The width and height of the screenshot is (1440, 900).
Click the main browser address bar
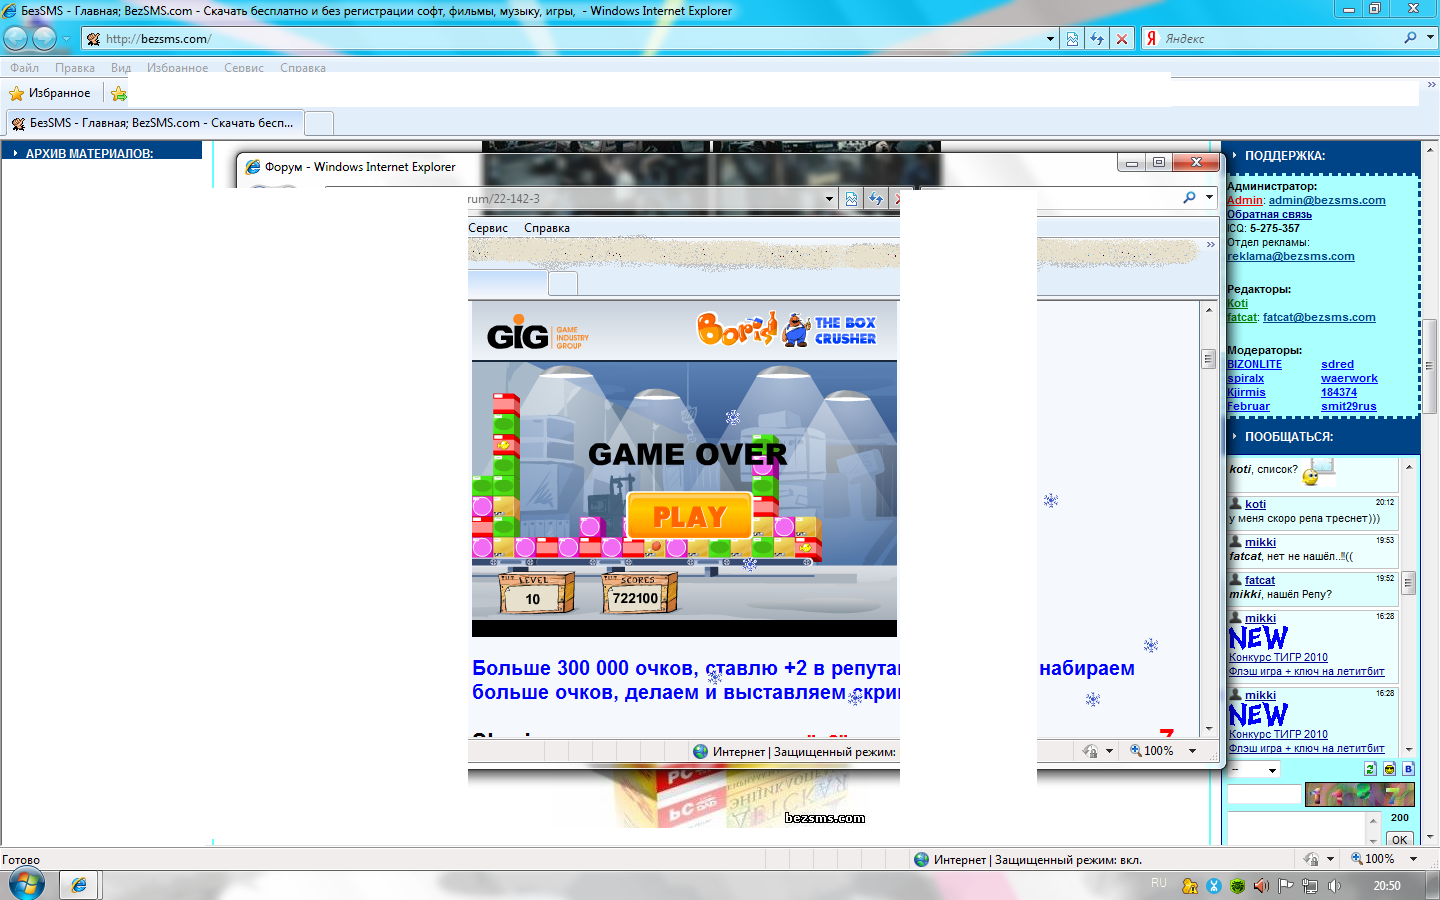[x=569, y=39]
